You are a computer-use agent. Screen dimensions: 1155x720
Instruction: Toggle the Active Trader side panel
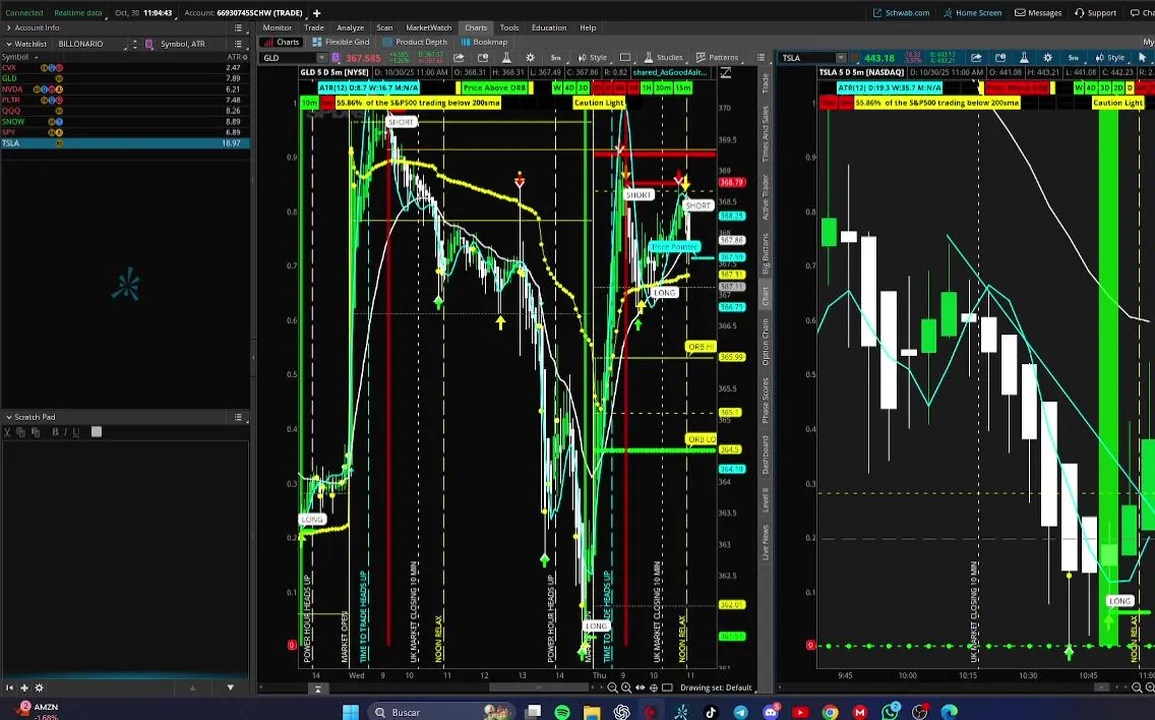pyautogui.click(x=765, y=197)
